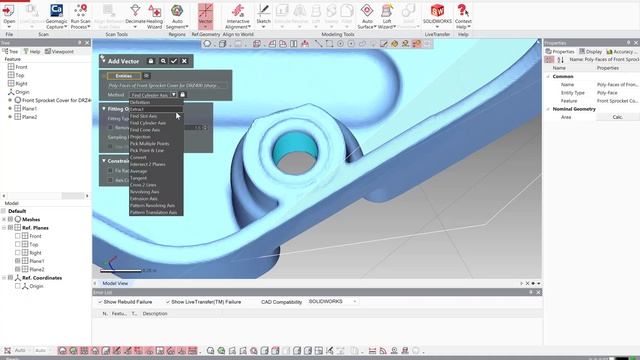This screenshot has height=360, width=640.
Task: Click the Entities selection button
Action: click(x=124, y=76)
